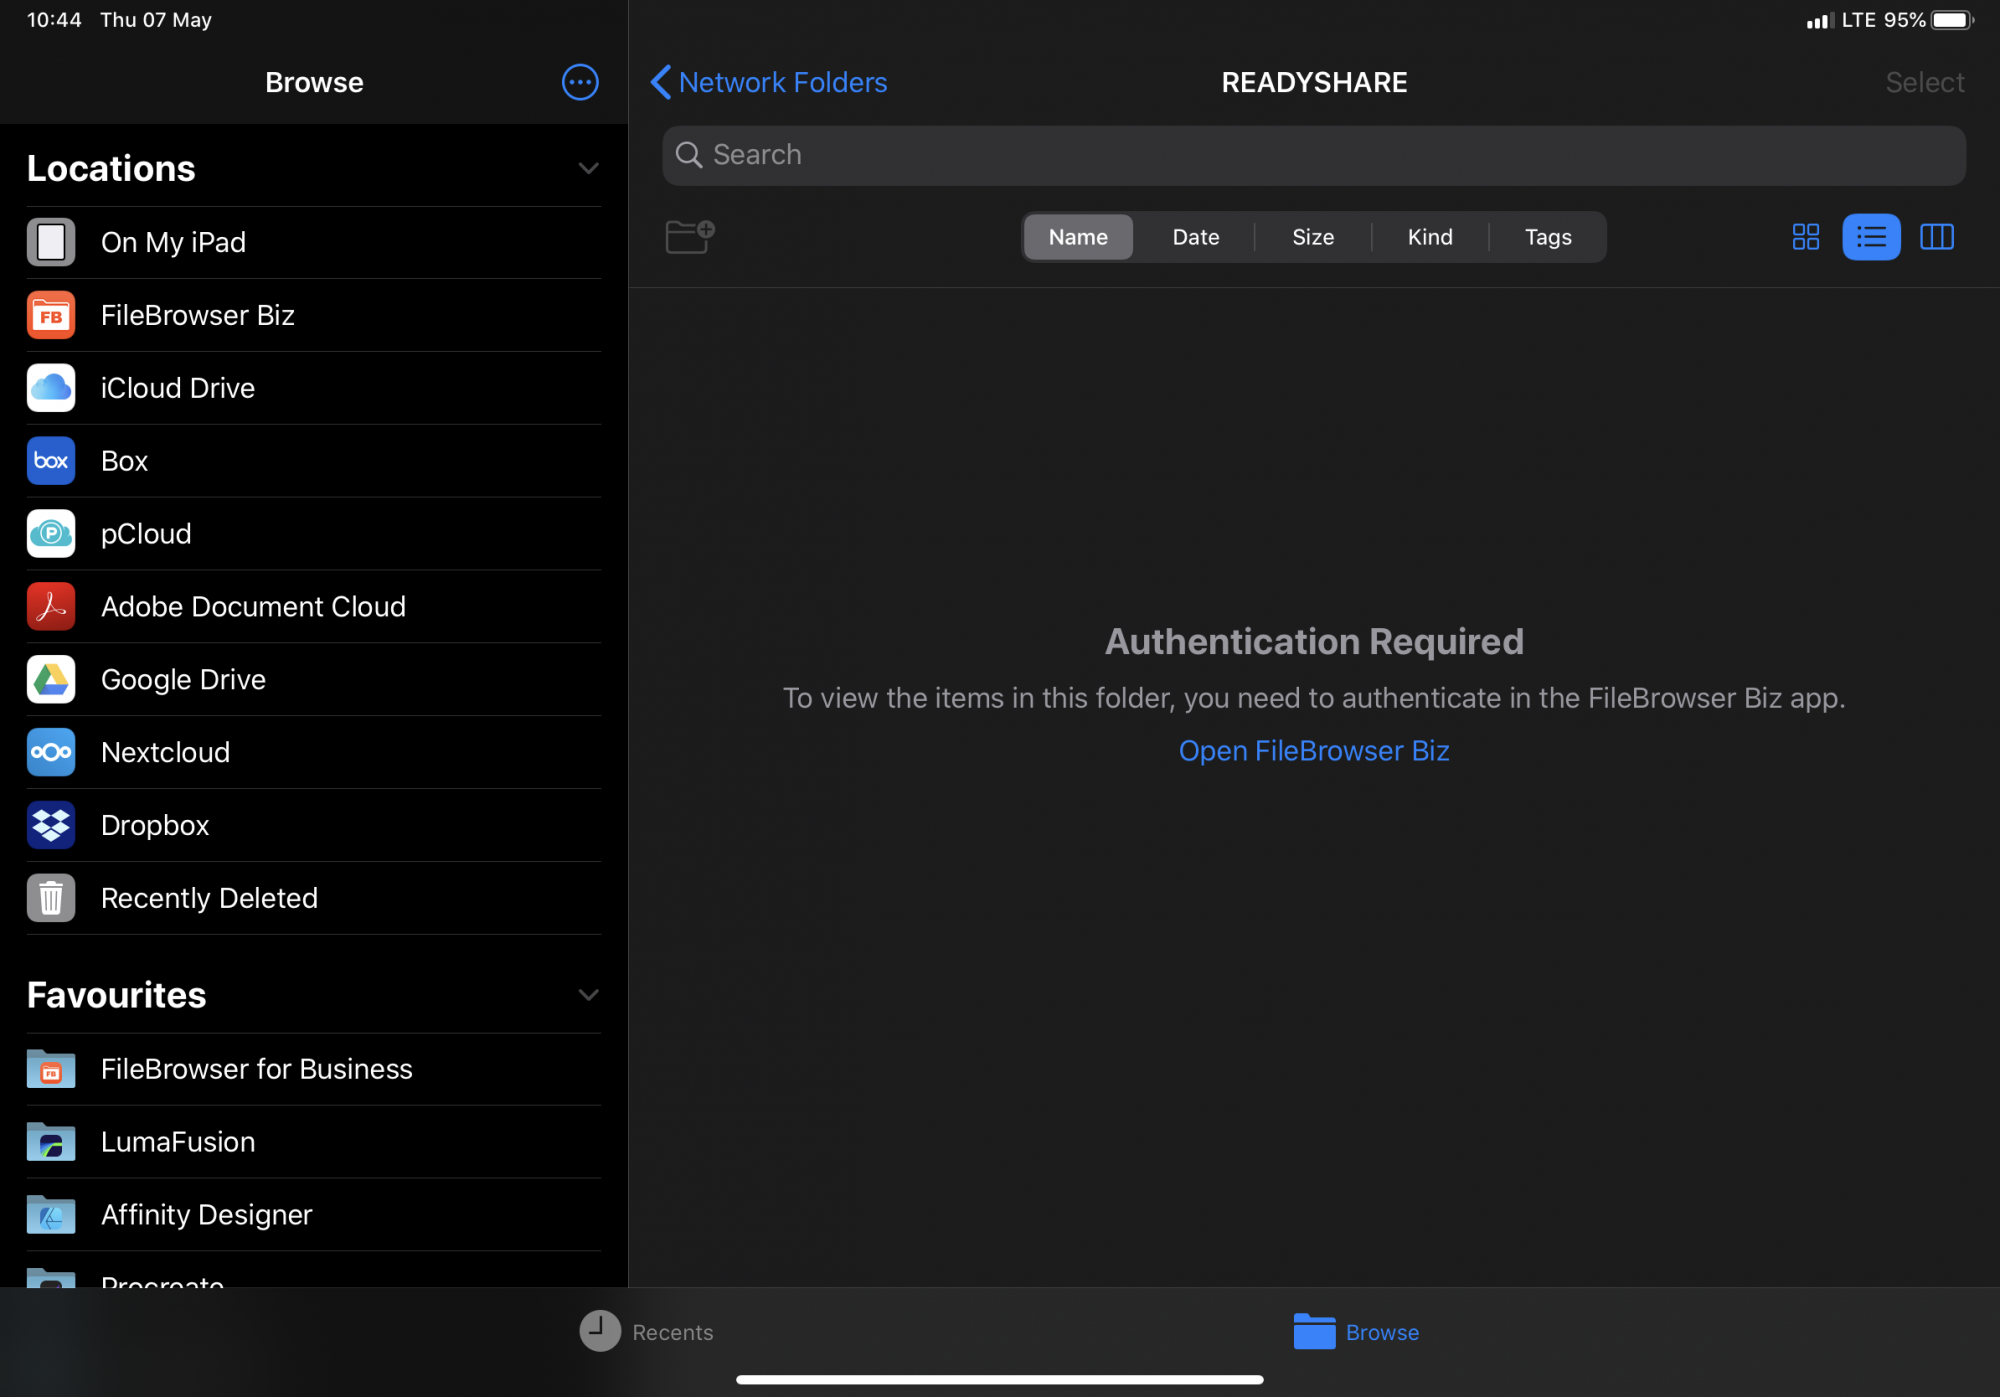Tap the Recently Deleted trash icon
Image resolution: width=2000 pixels, height=1397 pixels.
tap(51, 898)
